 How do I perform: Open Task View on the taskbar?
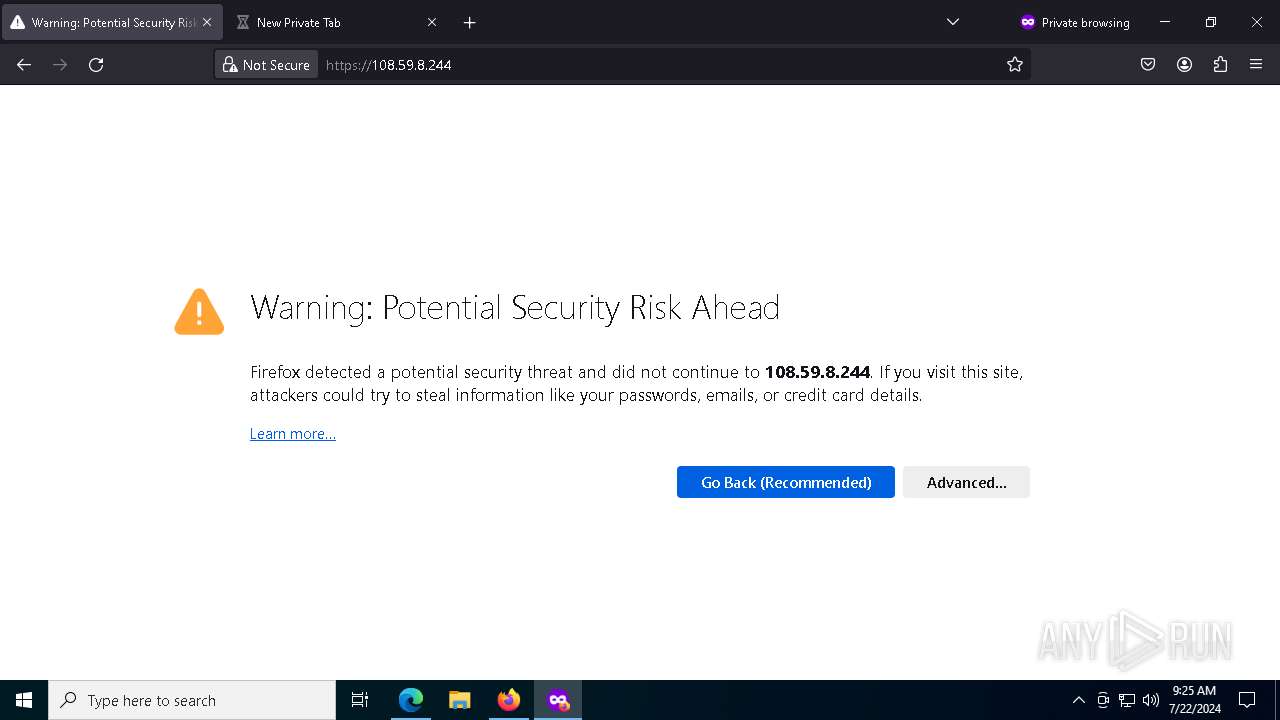coord(360,700)
